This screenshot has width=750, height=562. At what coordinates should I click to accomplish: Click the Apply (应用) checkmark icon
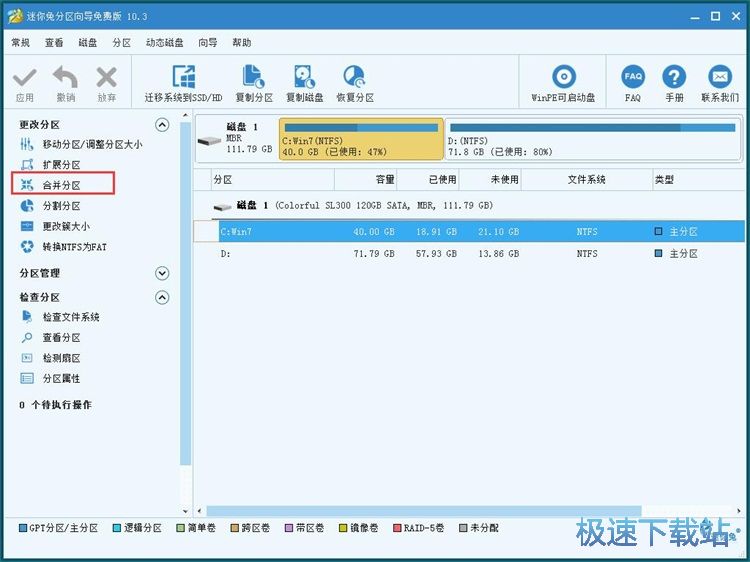pos(24,77)
